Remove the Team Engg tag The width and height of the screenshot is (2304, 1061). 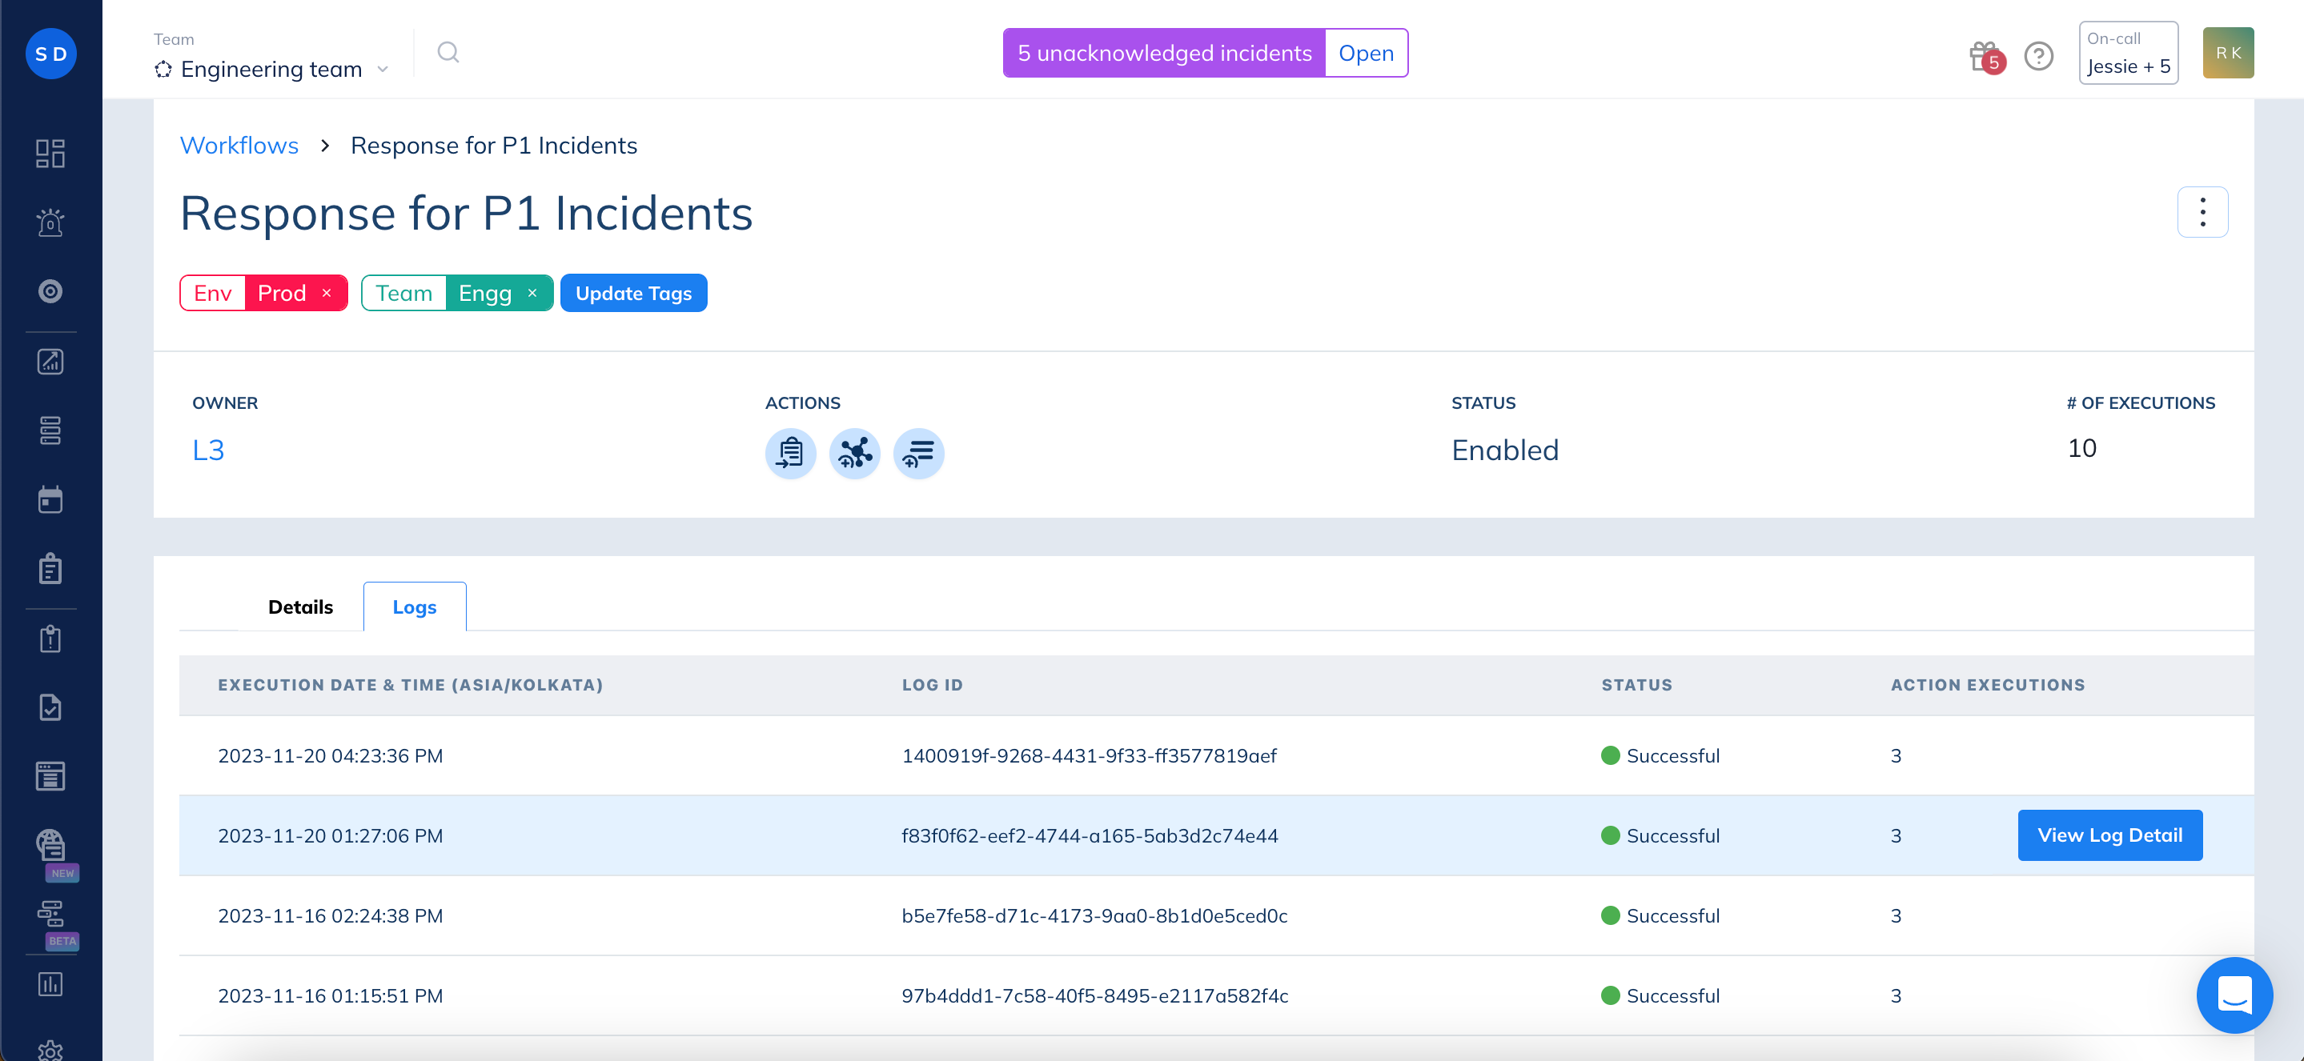[532, 293]
